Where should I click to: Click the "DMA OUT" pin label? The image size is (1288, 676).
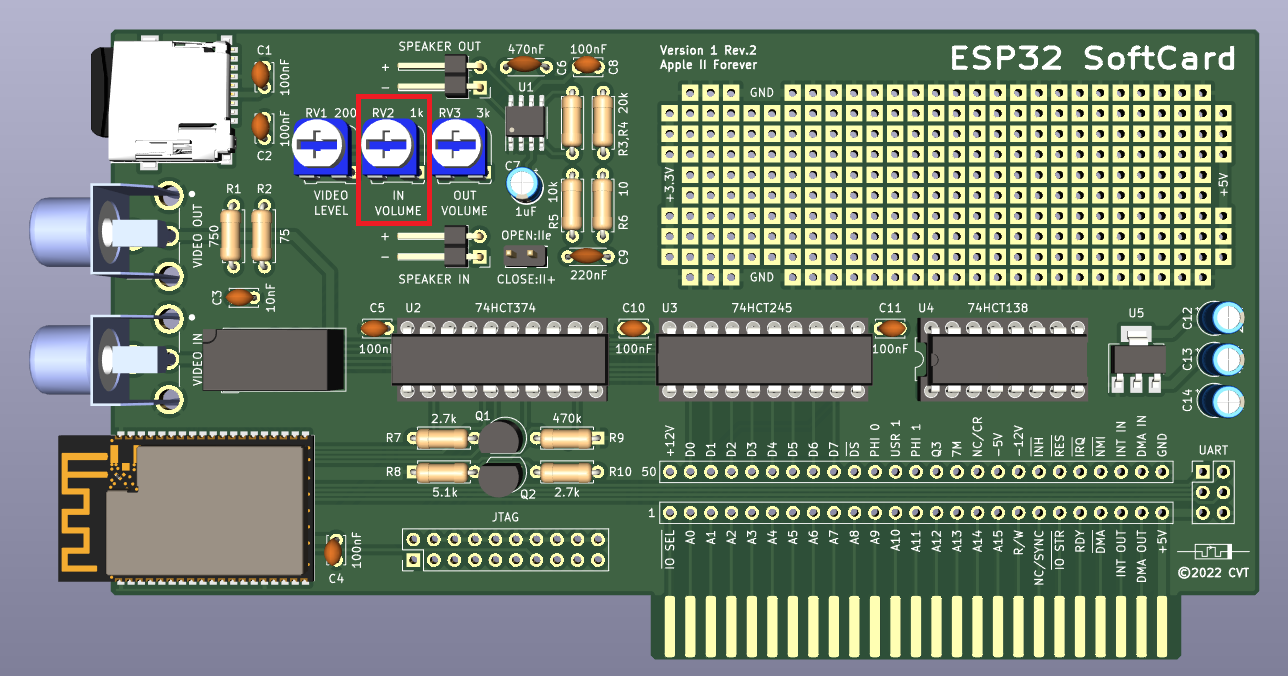pyautogui.click(x=1142, y=555)
